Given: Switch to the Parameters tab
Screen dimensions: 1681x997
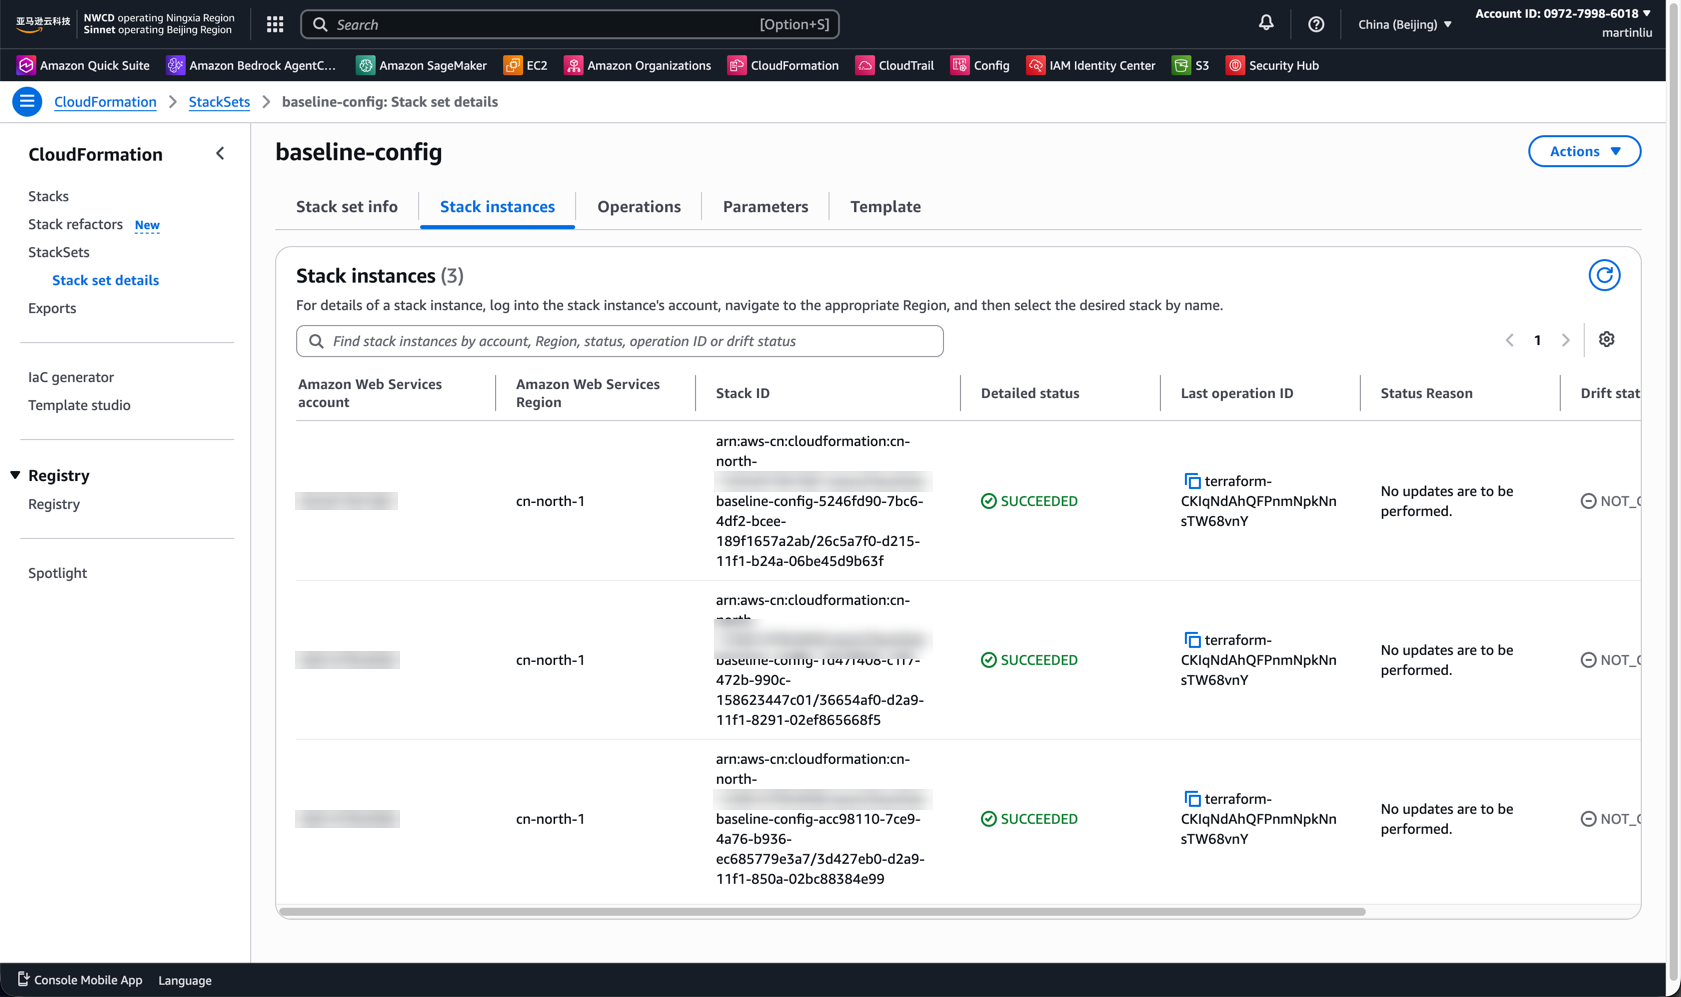Looking at the screenshot, I should coord(765,207).
